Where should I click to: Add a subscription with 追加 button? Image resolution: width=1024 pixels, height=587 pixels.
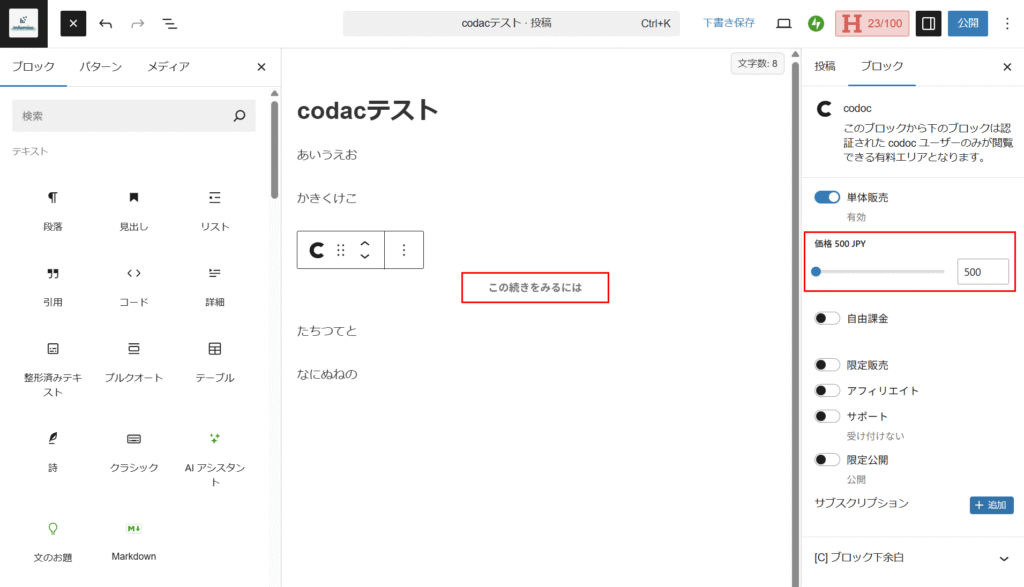(x=991, y=505)
